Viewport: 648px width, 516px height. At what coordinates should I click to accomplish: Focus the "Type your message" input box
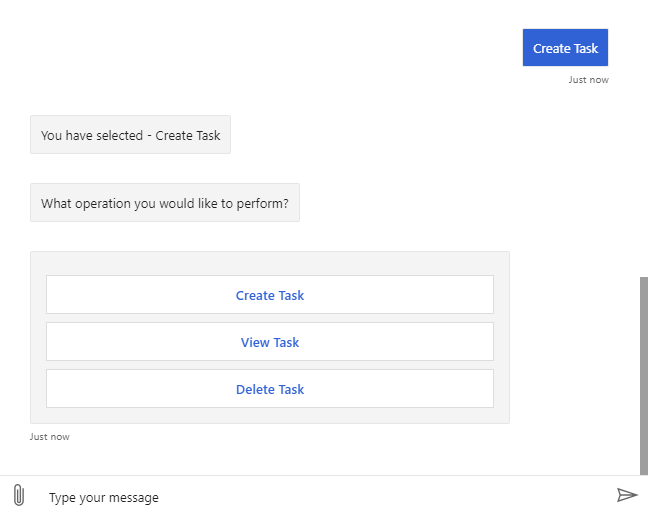tap(320, 497)
